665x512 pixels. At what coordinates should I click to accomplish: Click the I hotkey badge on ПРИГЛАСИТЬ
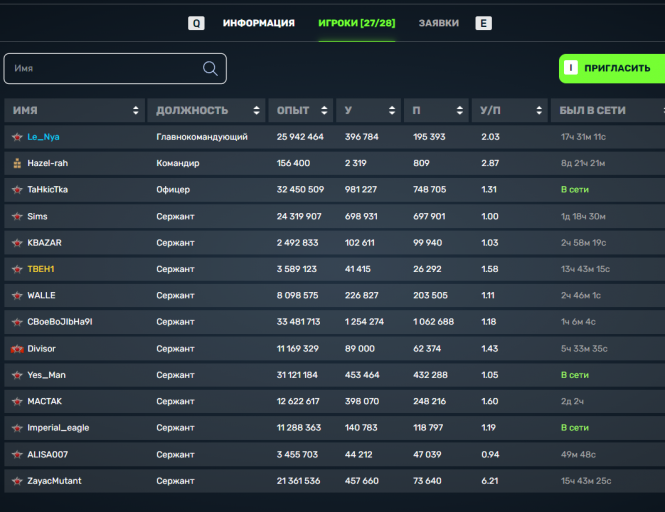coord(571,68)
